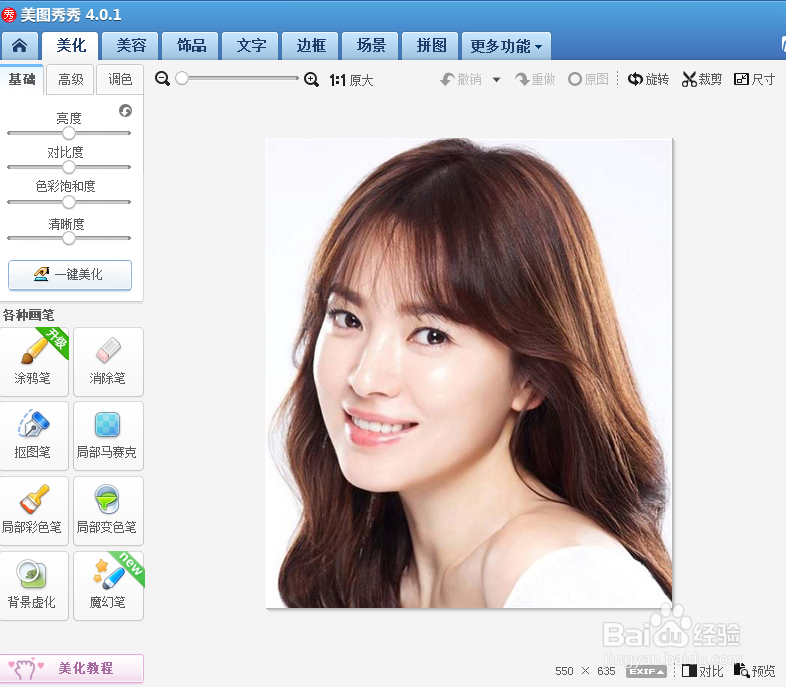
Task: Select the 局部马赛克 mosaic tool
Action: coord(108,435)
